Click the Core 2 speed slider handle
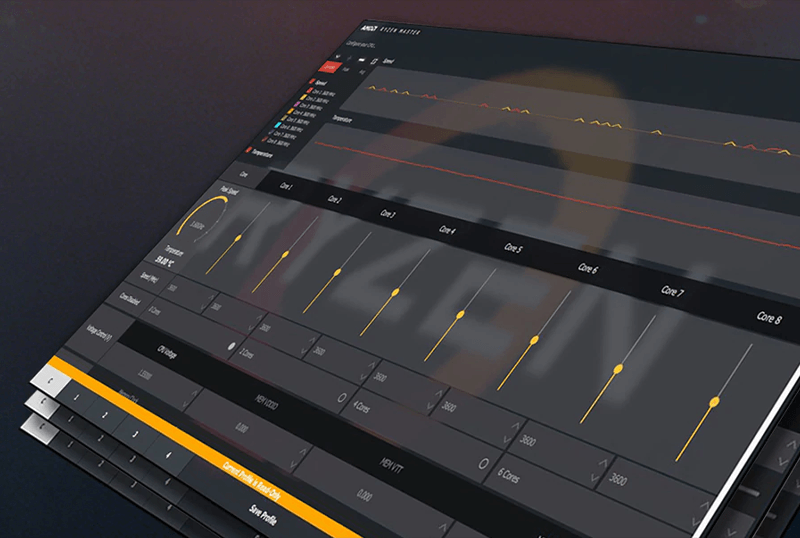This screenshot has height=538, width=800. pyautogui.click(x=285, y=254)
